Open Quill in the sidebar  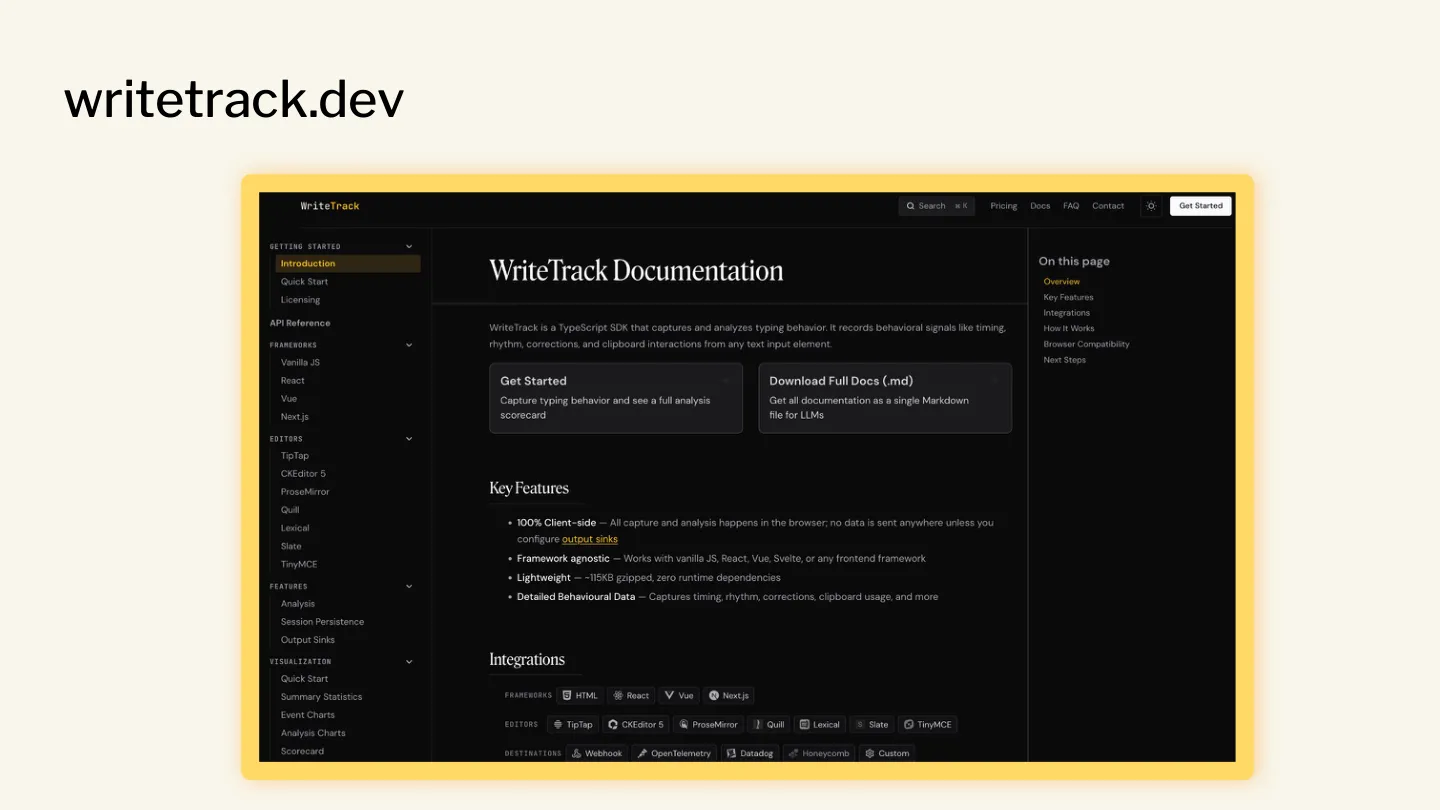(x=290, y=510)
